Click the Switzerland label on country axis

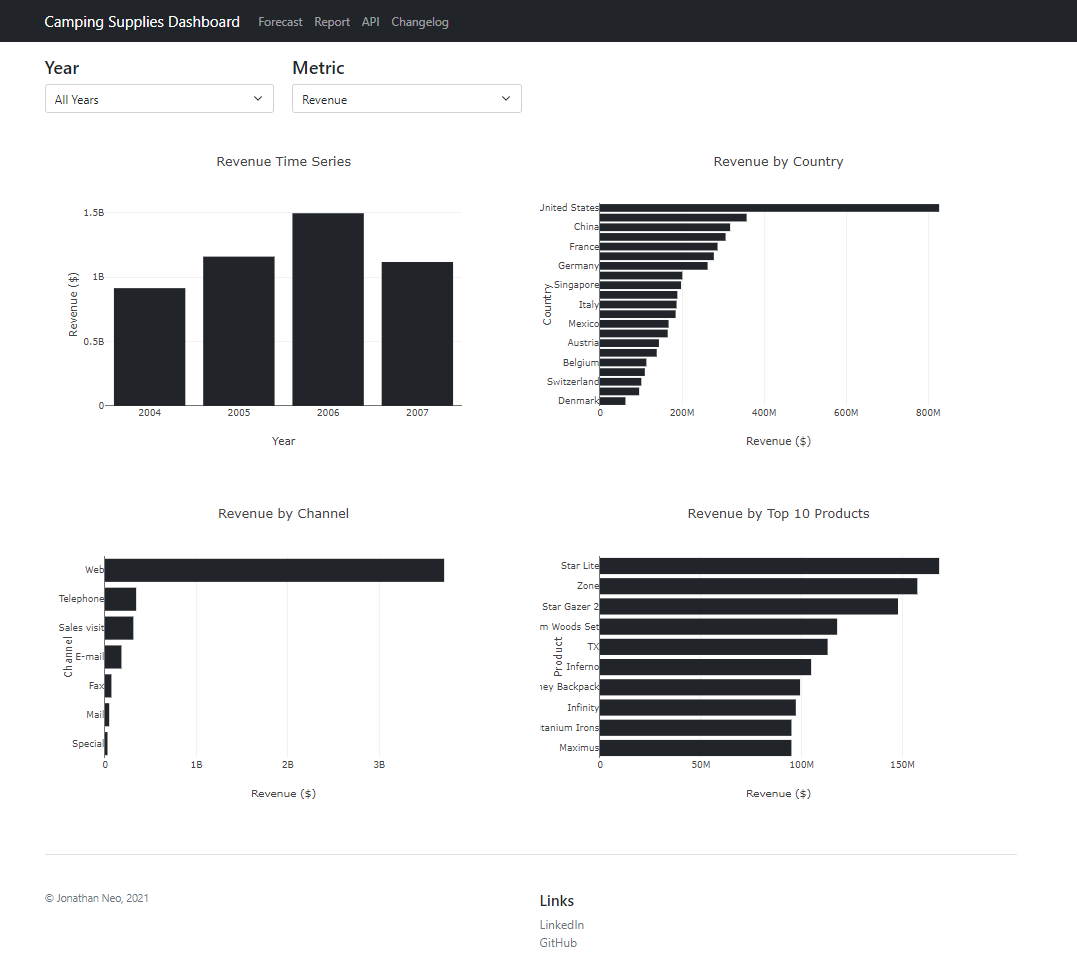coord(573,381)
